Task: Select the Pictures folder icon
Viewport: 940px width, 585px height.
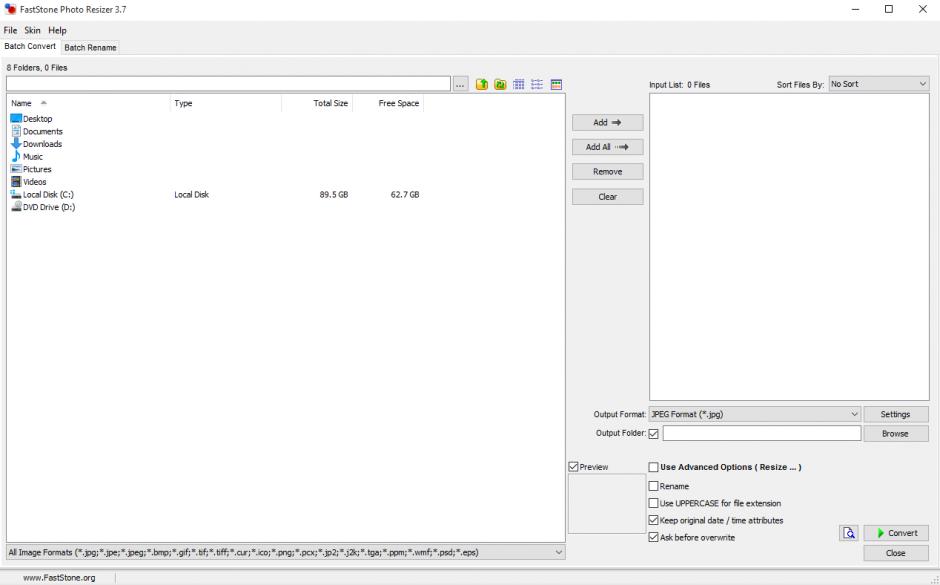Action: click(x=16, y=169)
